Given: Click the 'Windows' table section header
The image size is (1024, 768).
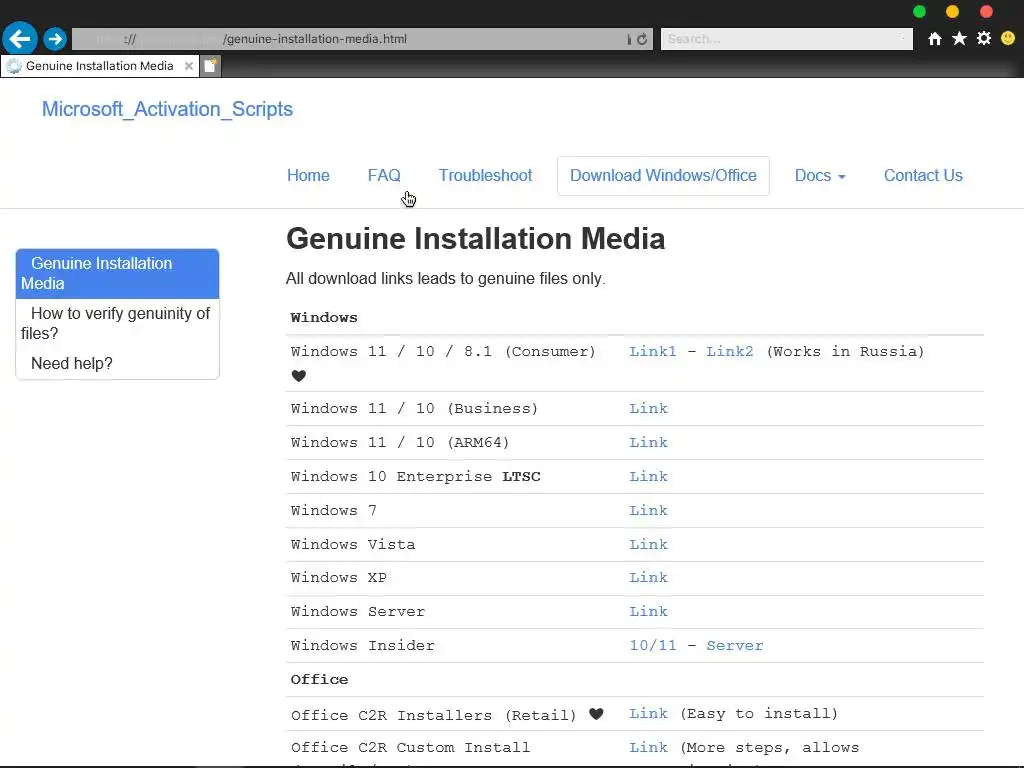Looking at the screenshot, I should pos(324,318).
